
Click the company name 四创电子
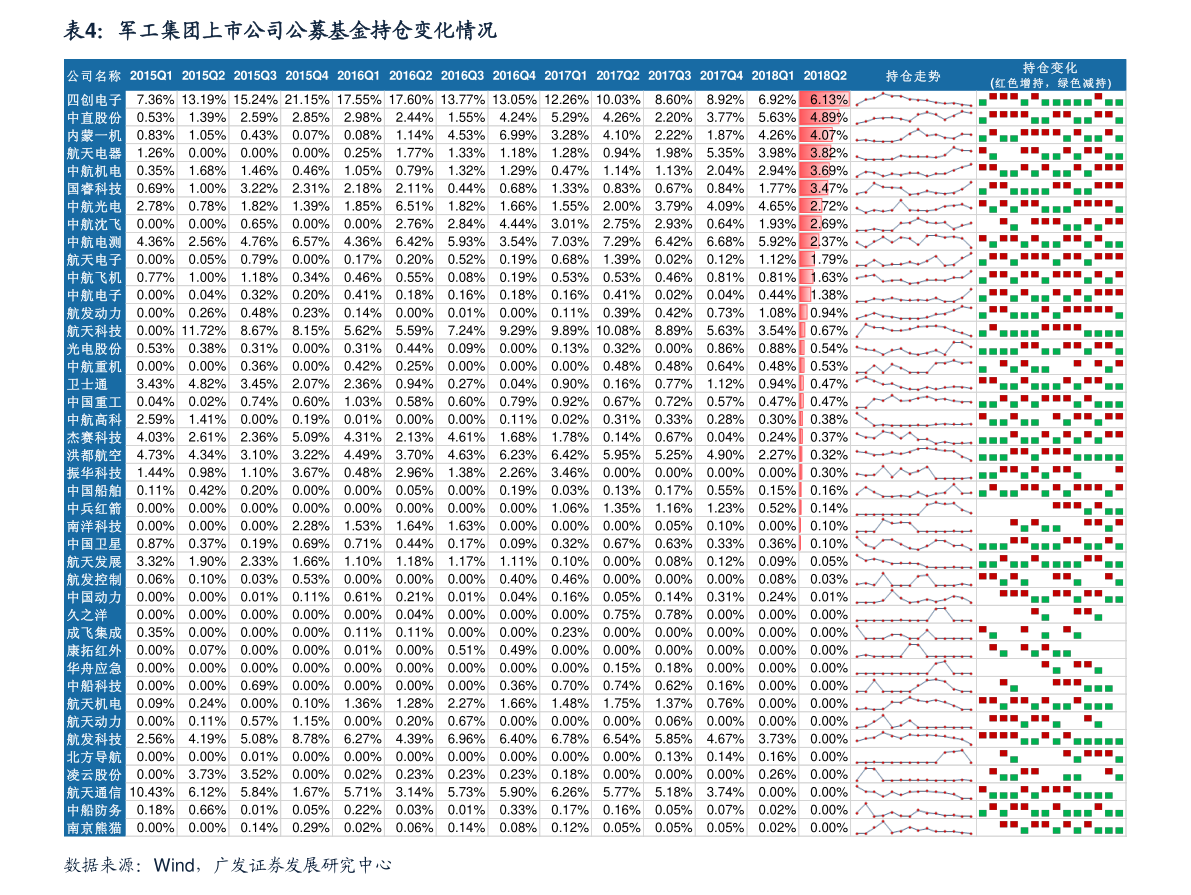pos(93,100)
